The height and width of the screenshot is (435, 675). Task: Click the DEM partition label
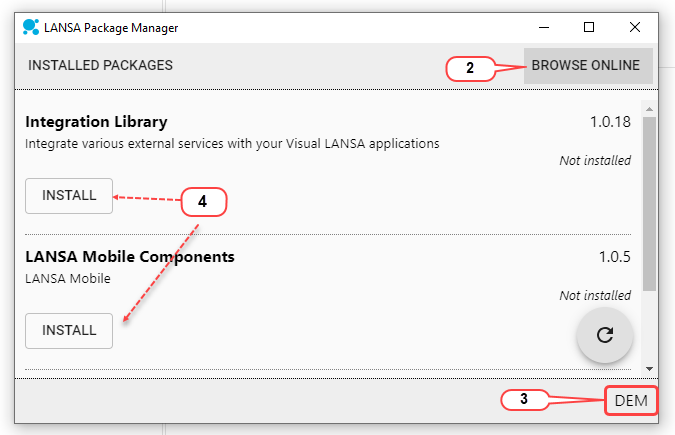(631, 401)
